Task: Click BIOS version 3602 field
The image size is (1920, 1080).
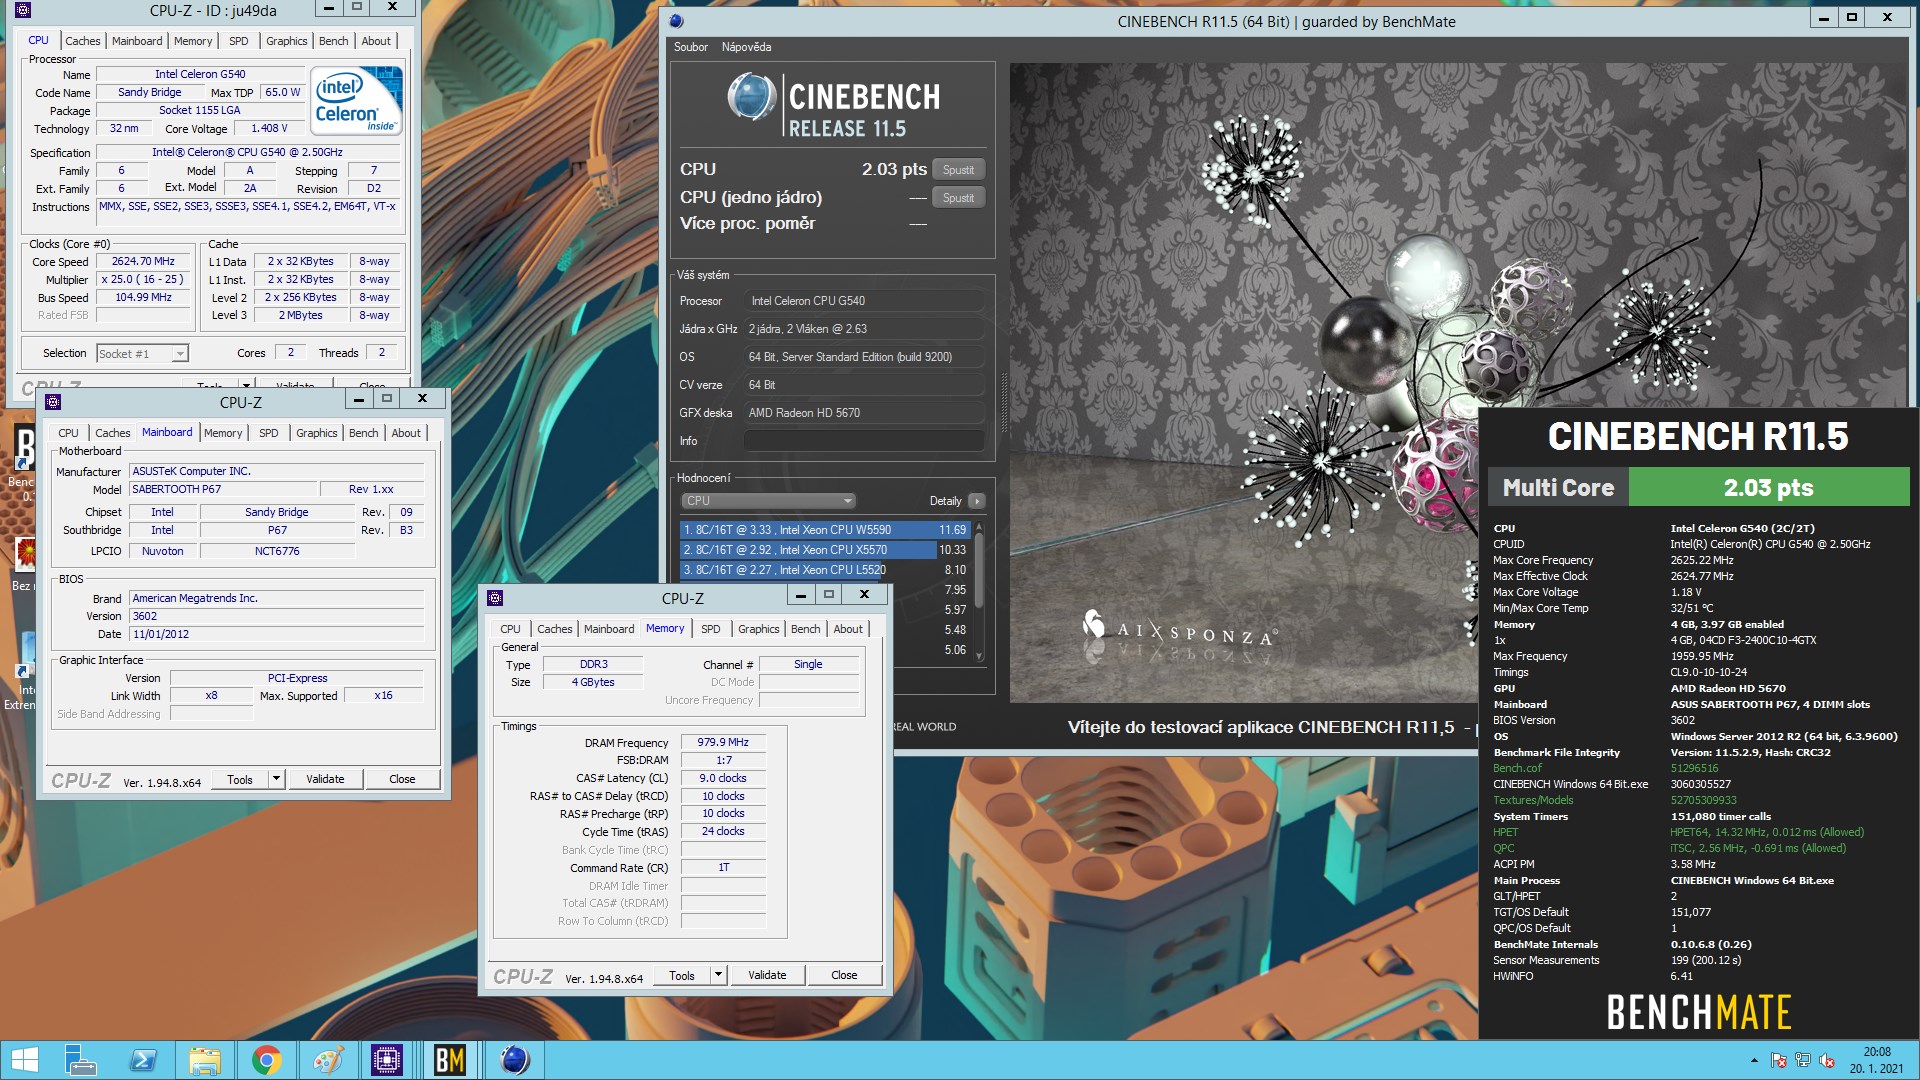Action: pos(277,617)
